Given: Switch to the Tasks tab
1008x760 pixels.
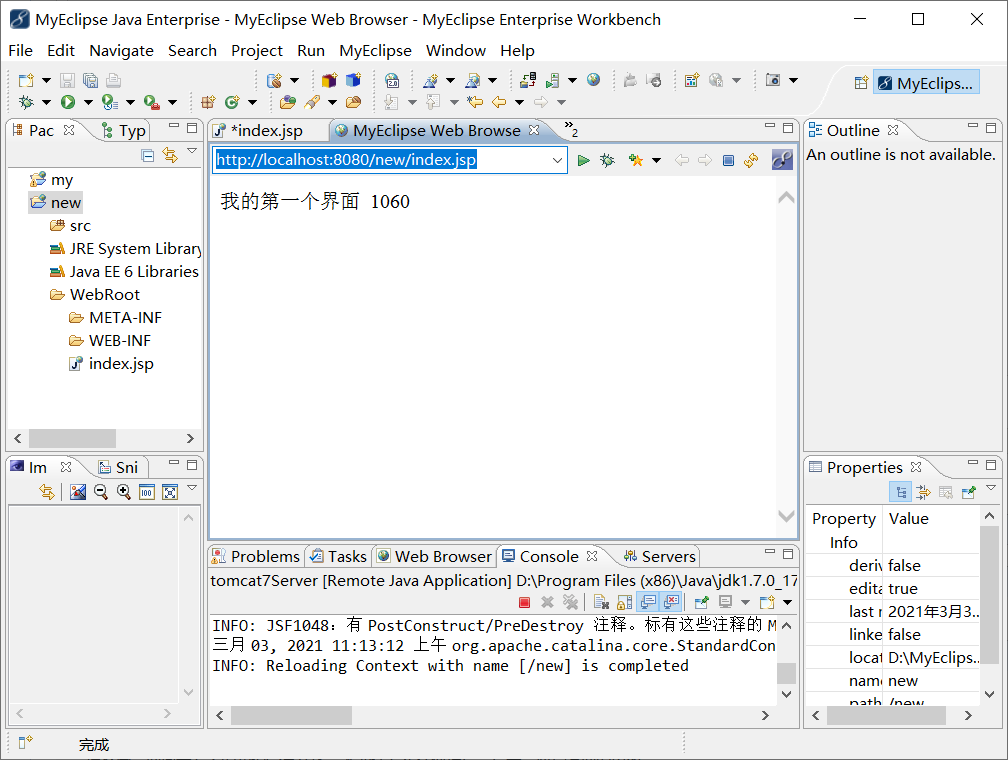Looking at the screenshot, I should [x=338, y=556].
